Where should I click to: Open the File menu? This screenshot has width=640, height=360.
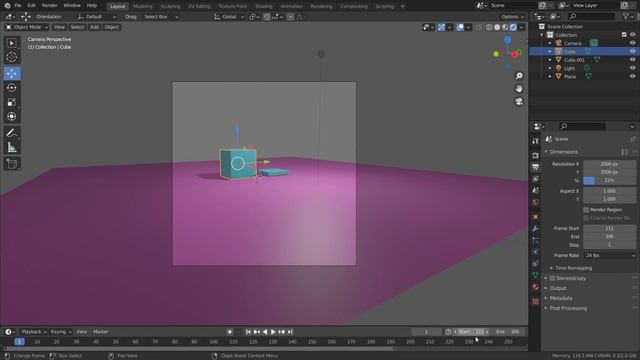(x=18, y=6)
